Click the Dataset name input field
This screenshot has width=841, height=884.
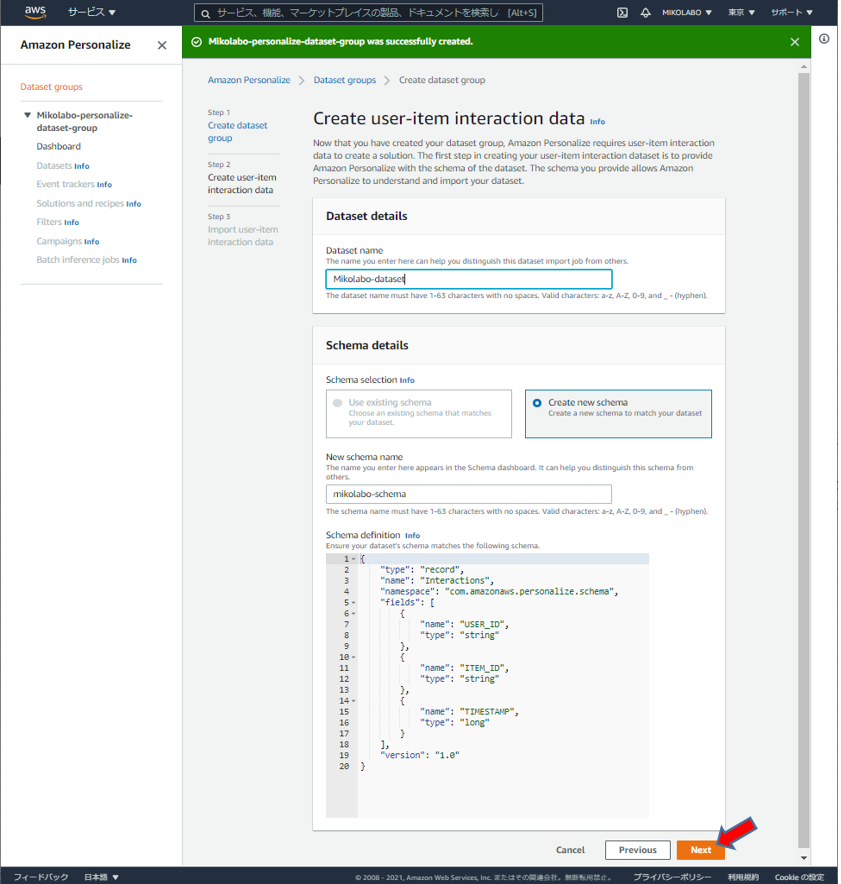[470, 280]
